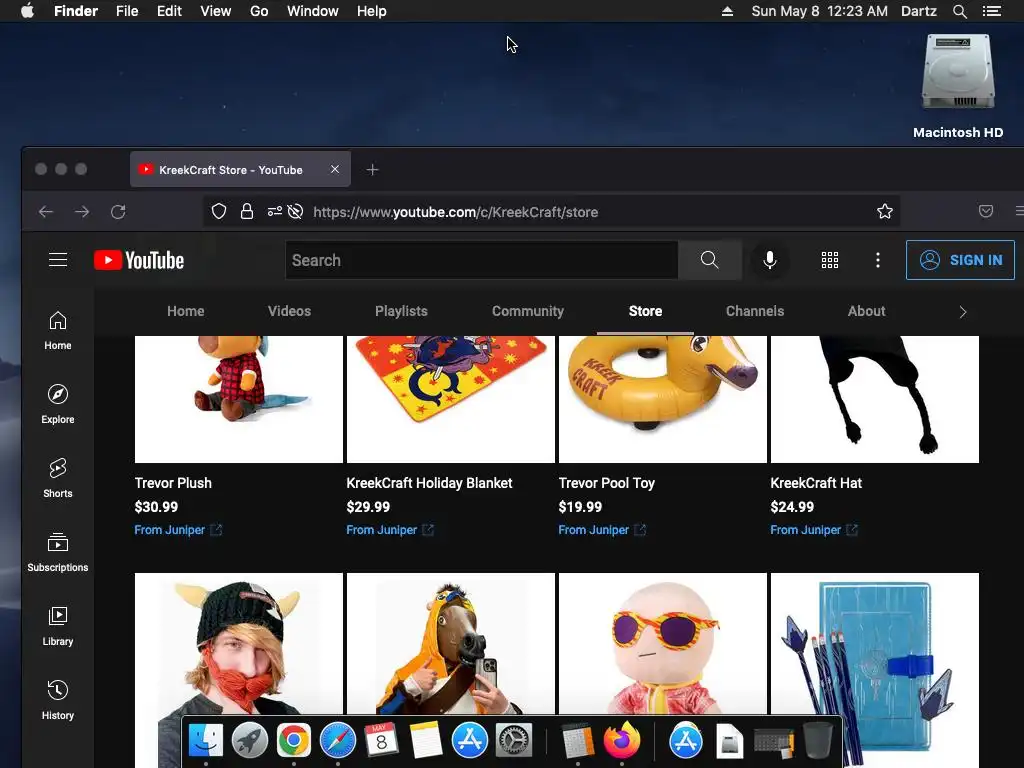Image resolution: width=1024 pixels, height=768 pixels.
Task: Open the KreekCraft Holiday Blanket image
Action: [x=451, y=399]
